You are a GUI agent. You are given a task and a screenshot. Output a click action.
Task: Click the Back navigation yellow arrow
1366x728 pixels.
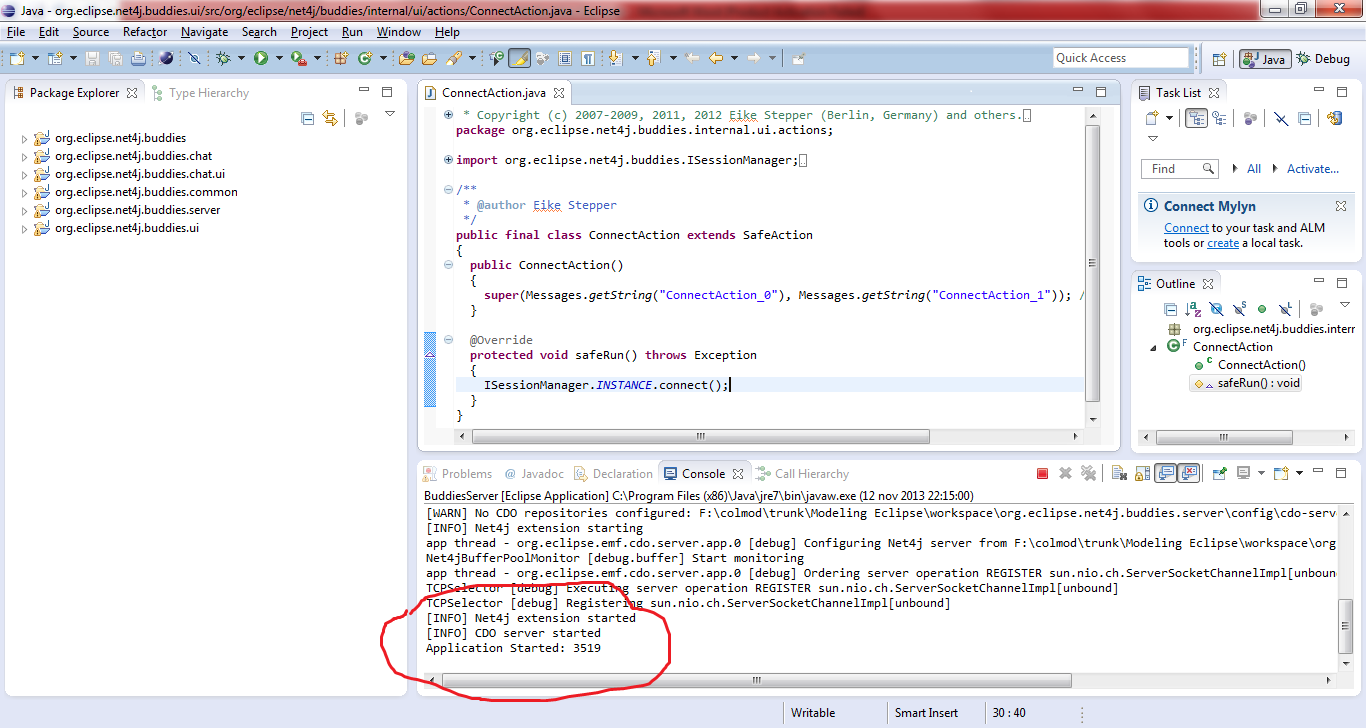(716, 58)
